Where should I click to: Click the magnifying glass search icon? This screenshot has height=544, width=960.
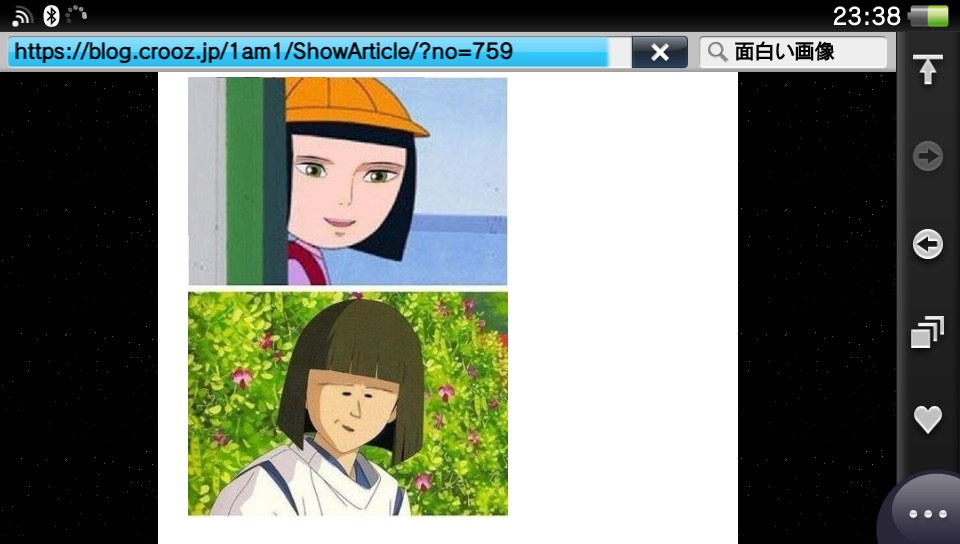click(x=717, y=52)
